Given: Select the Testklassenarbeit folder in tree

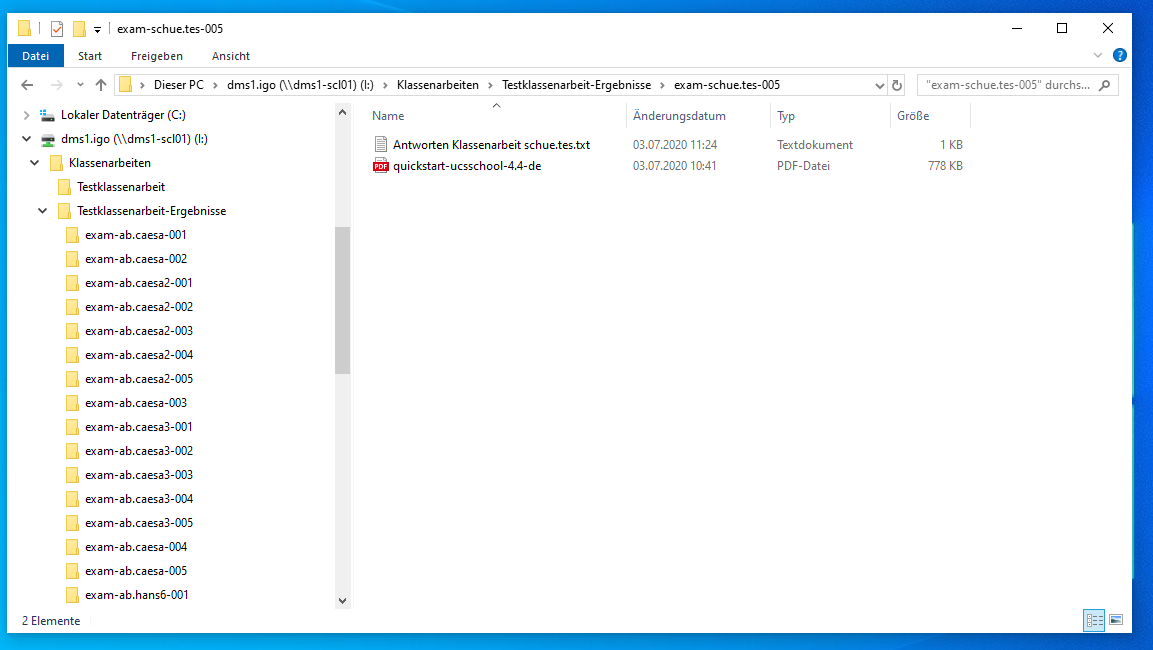Looking at the screenshot, I should 121,187.
